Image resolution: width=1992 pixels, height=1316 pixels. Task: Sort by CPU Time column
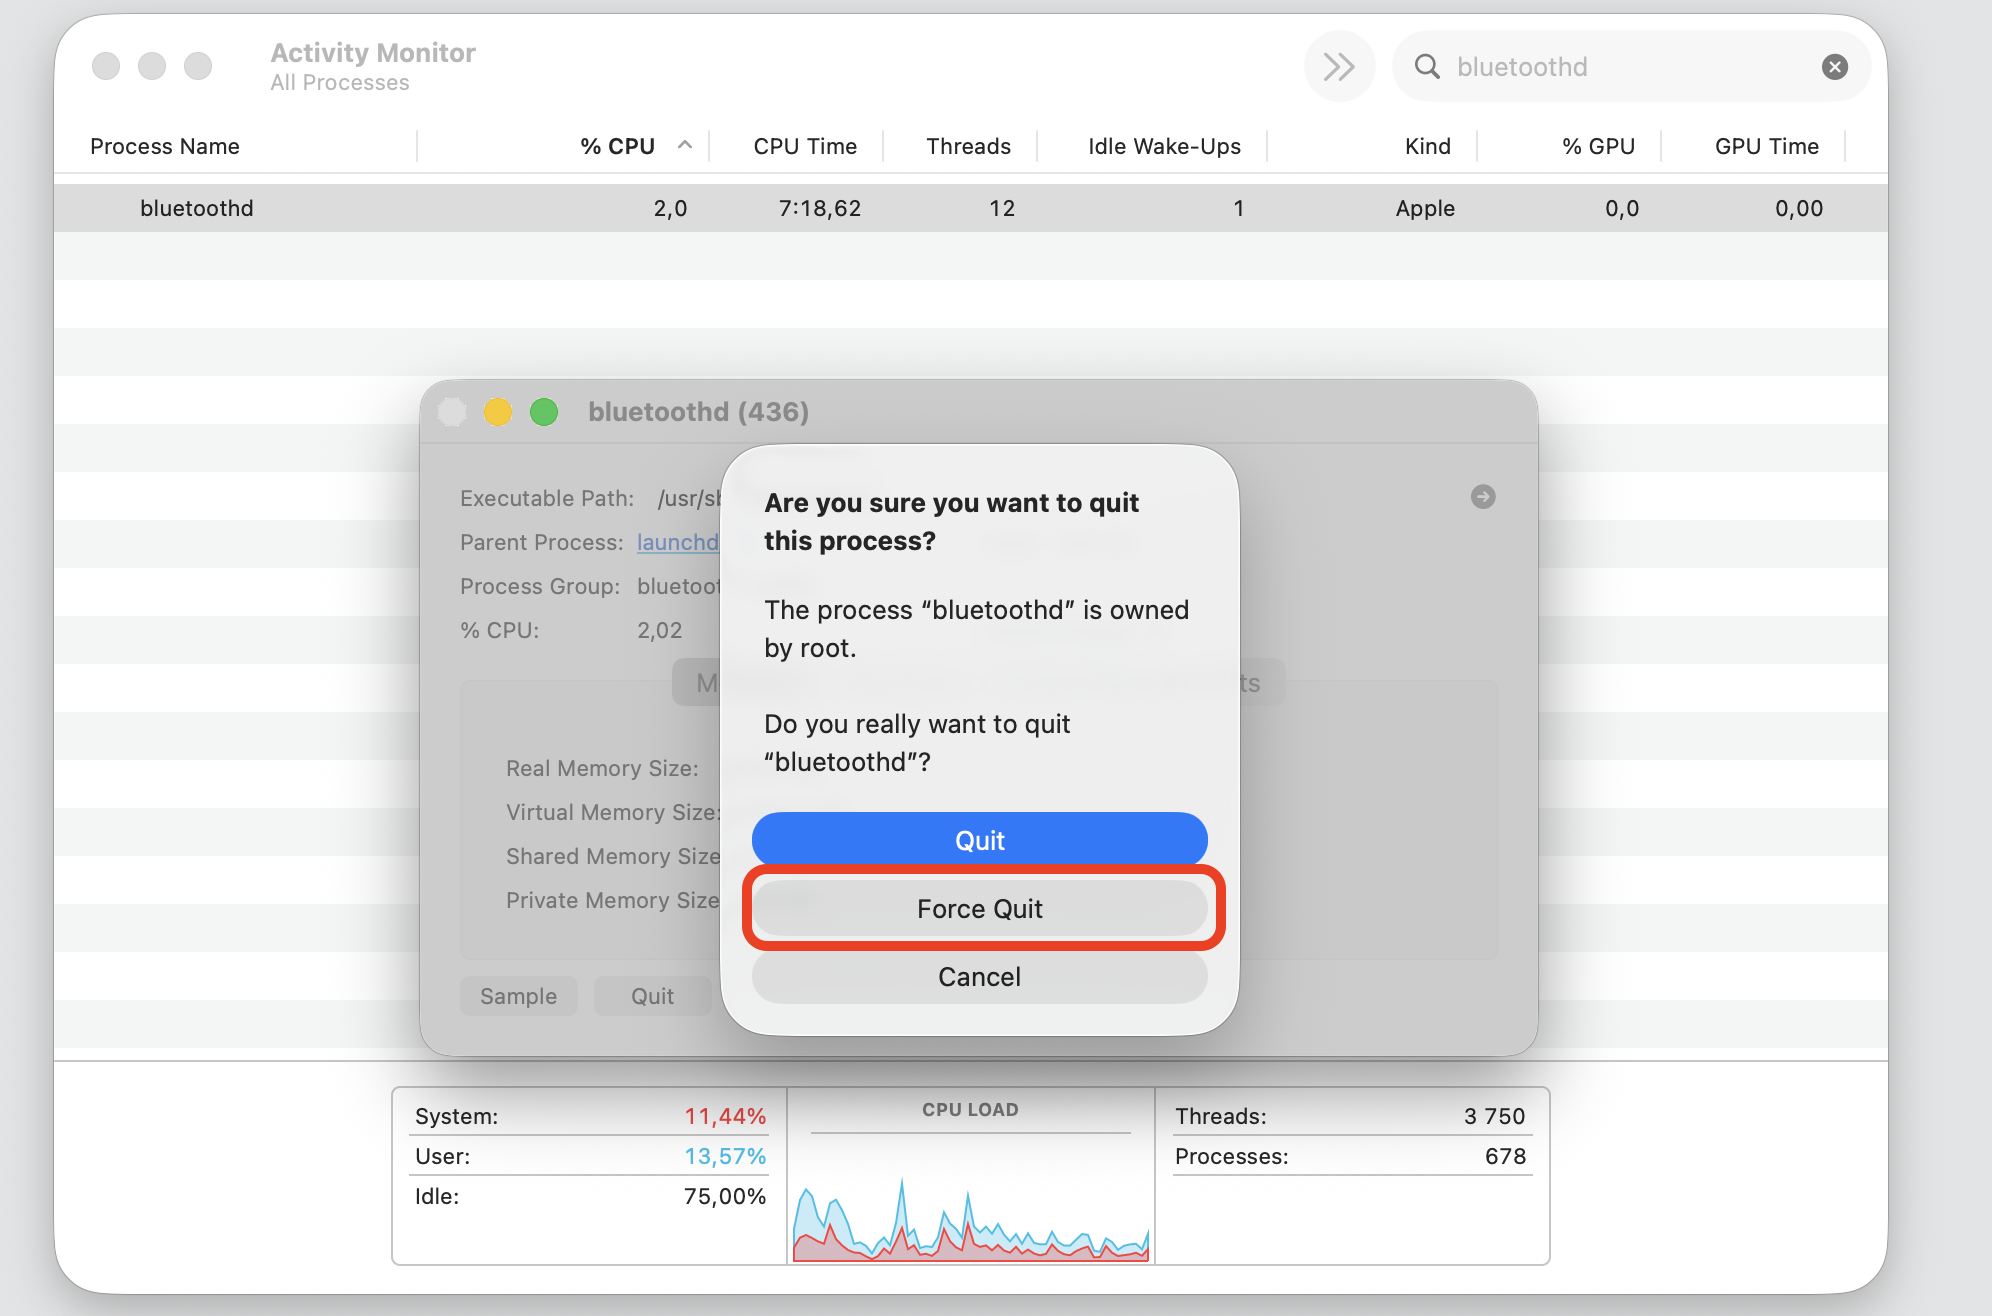805,146
